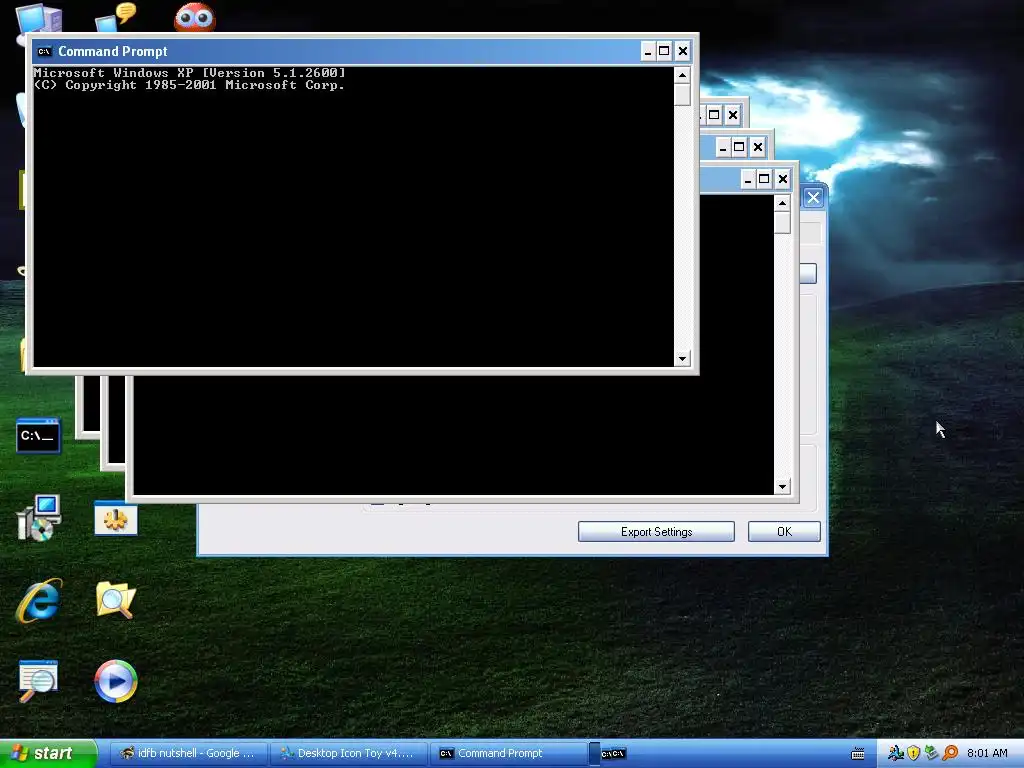
Task: Open the C:\ Command Prompt desktop shortcut
Action: click(x=39, y=436)
